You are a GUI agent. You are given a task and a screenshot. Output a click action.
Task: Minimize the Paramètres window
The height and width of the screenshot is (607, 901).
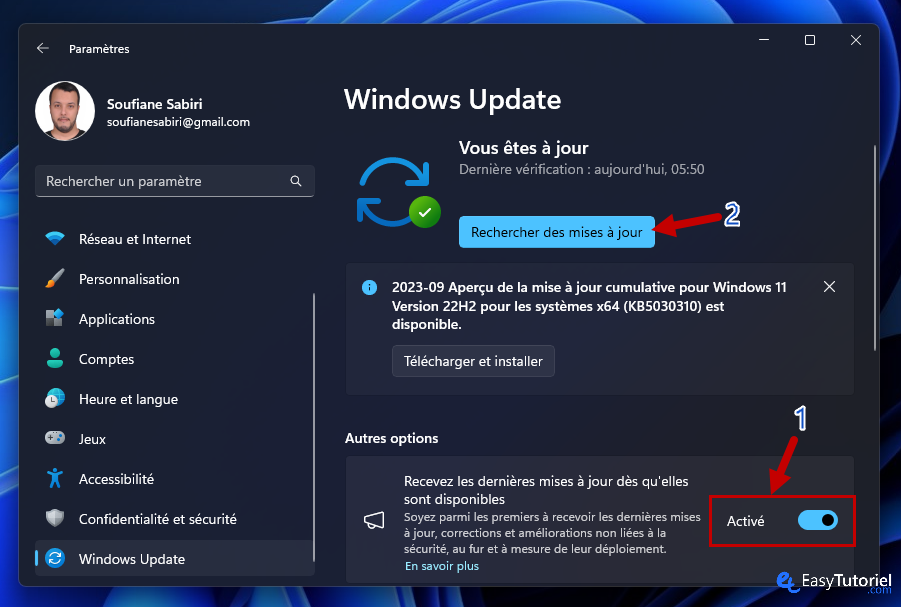(x=764, y=40)
